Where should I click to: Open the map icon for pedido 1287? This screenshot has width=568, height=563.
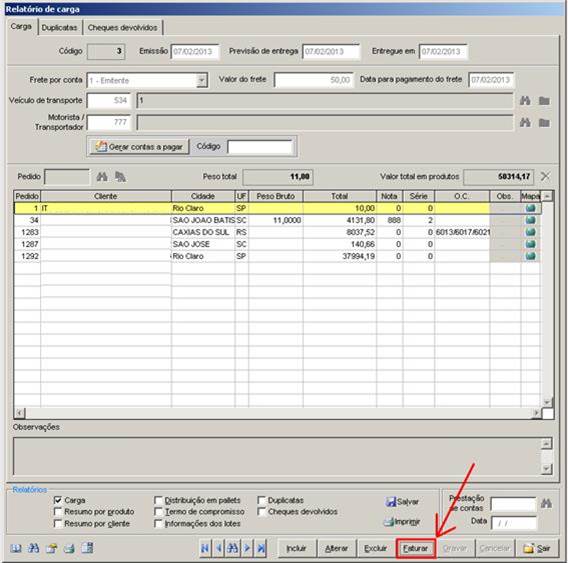pos(530,244)
